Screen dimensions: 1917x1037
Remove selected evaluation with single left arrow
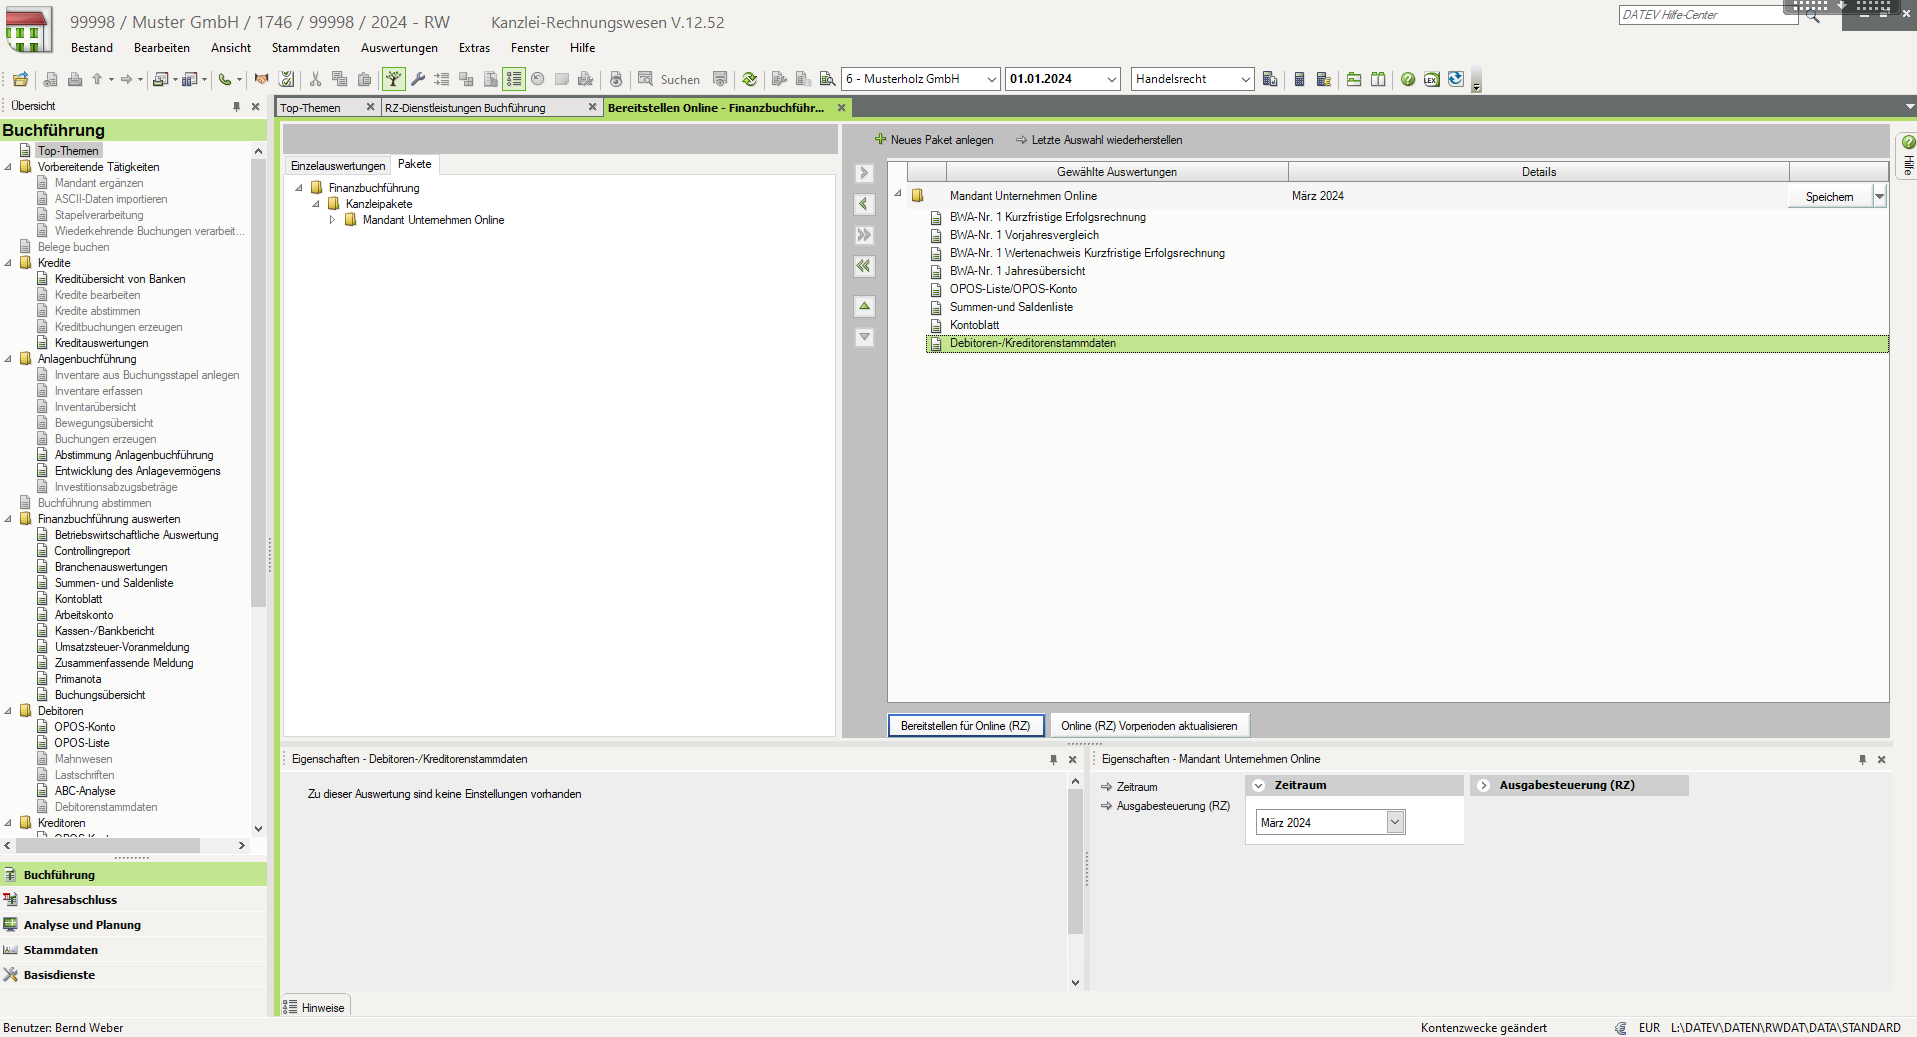(x=864, y=204)
